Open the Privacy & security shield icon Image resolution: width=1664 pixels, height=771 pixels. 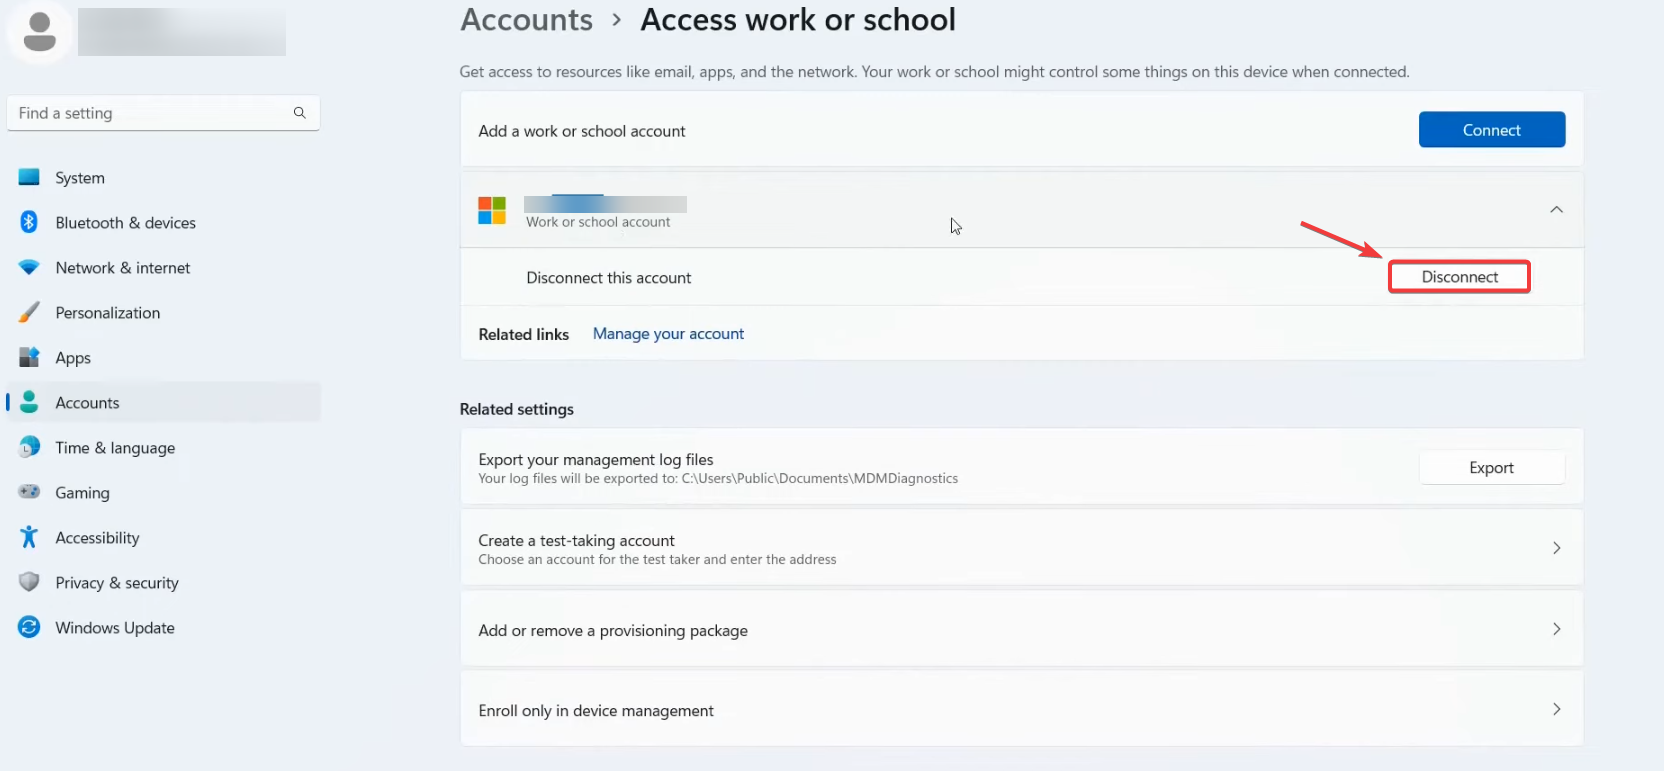coord(29,582)
